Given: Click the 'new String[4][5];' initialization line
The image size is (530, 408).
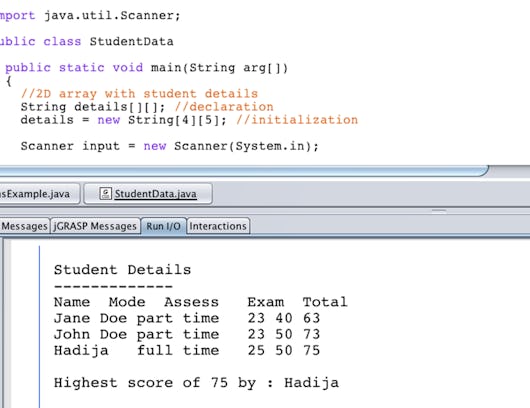Looking at the screenshot, I should [189, 120].
